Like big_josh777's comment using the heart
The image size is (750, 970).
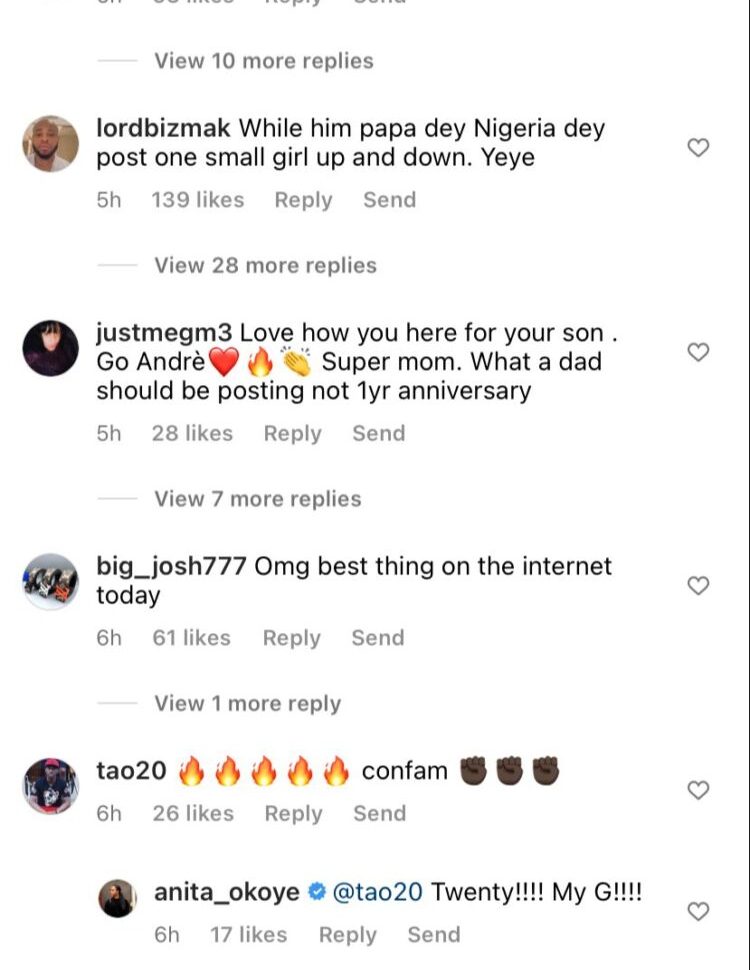tap(699, 585)
